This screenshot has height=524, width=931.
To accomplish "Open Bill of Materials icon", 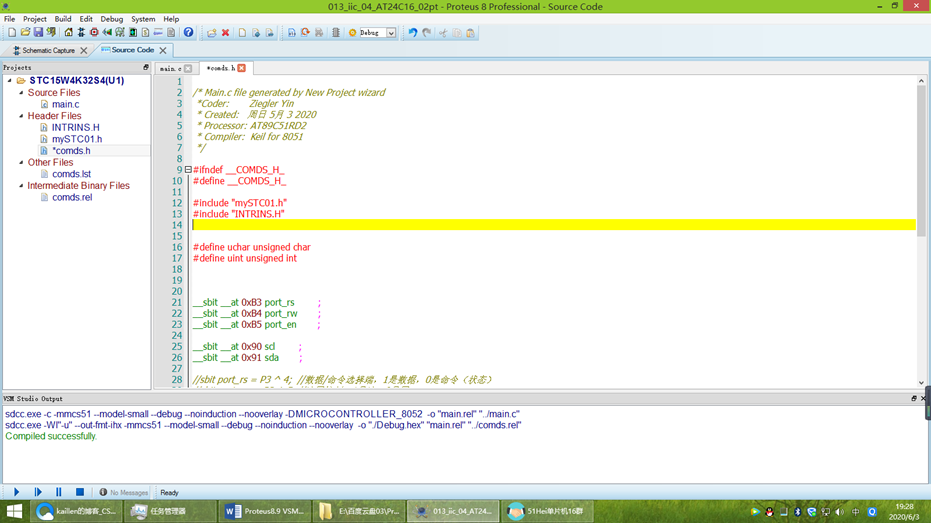I will coord(145,33).
